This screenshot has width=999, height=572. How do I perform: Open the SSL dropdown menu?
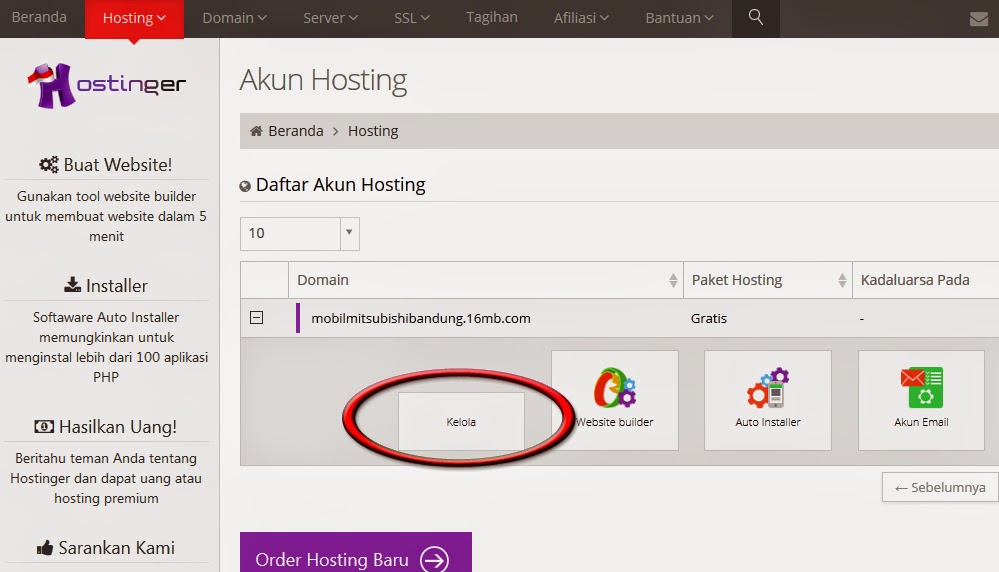[x=412, y=18]
